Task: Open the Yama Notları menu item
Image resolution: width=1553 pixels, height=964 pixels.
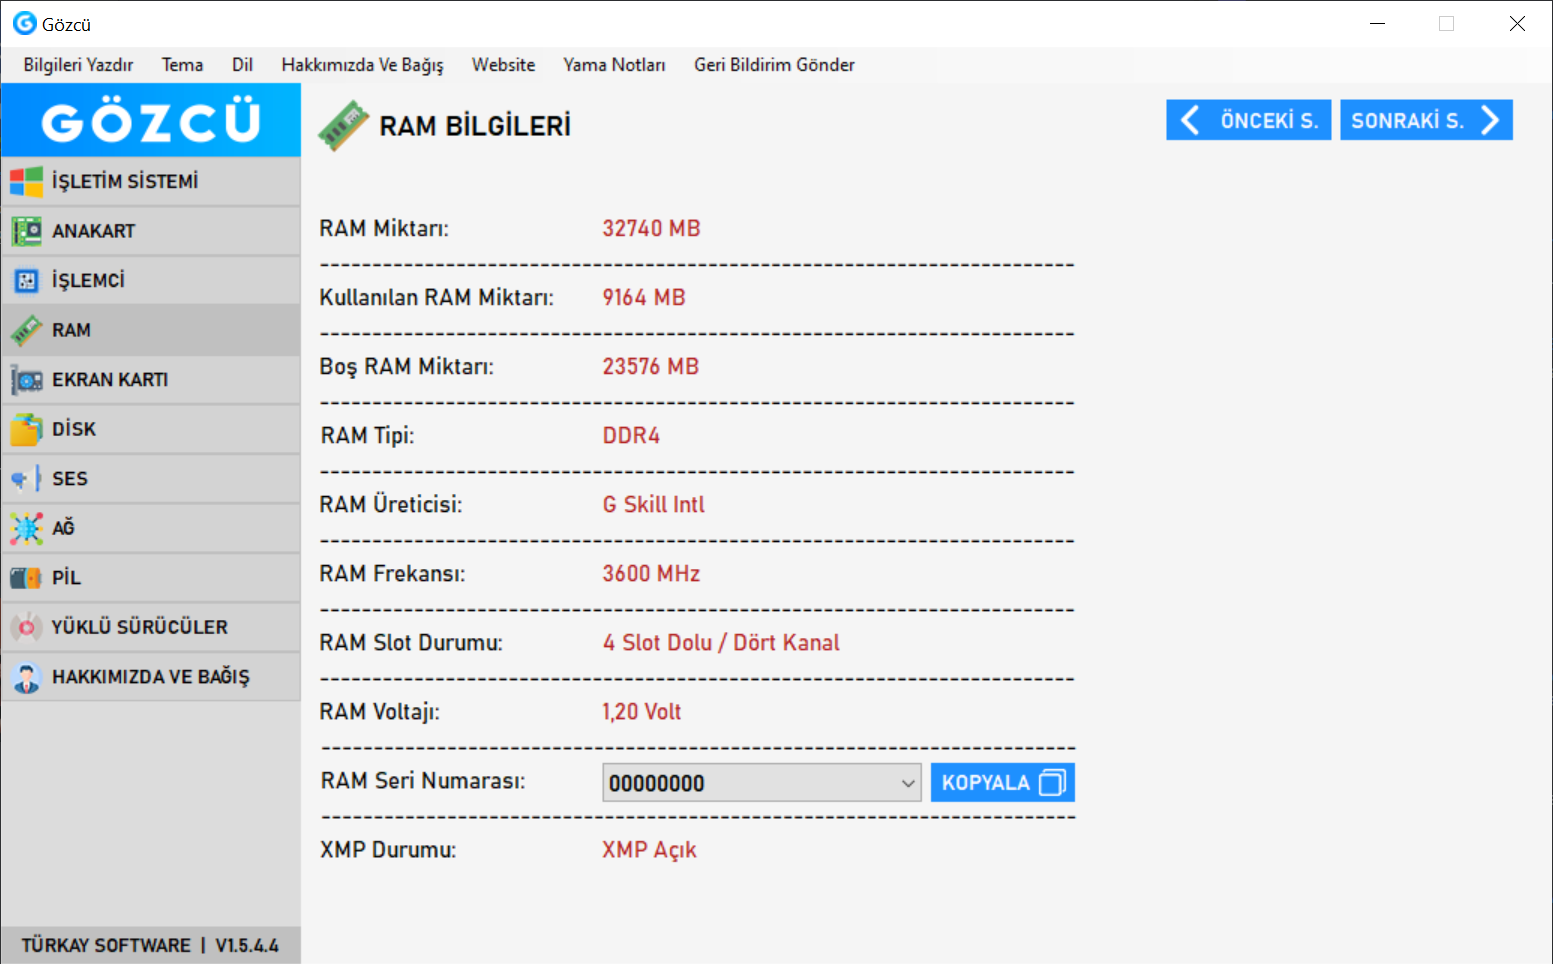Action: [614, 65]
